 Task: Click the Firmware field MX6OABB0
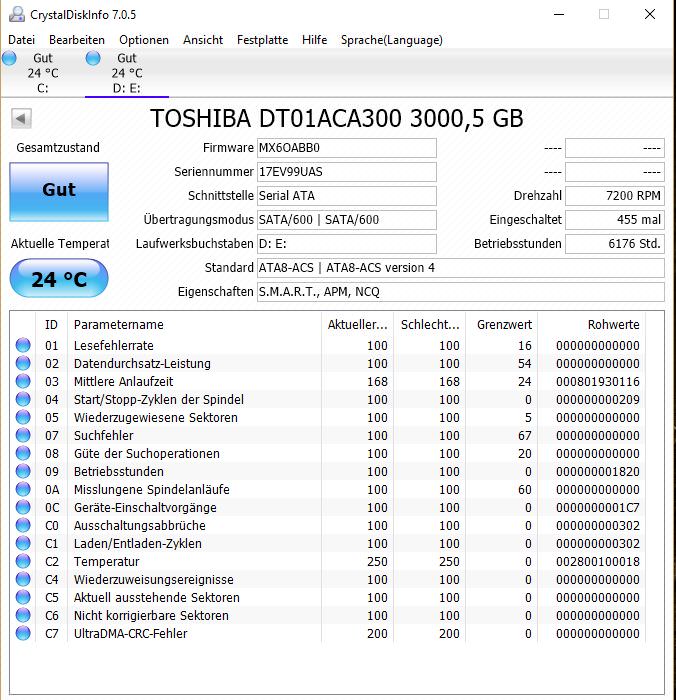[x=346, y=148]
